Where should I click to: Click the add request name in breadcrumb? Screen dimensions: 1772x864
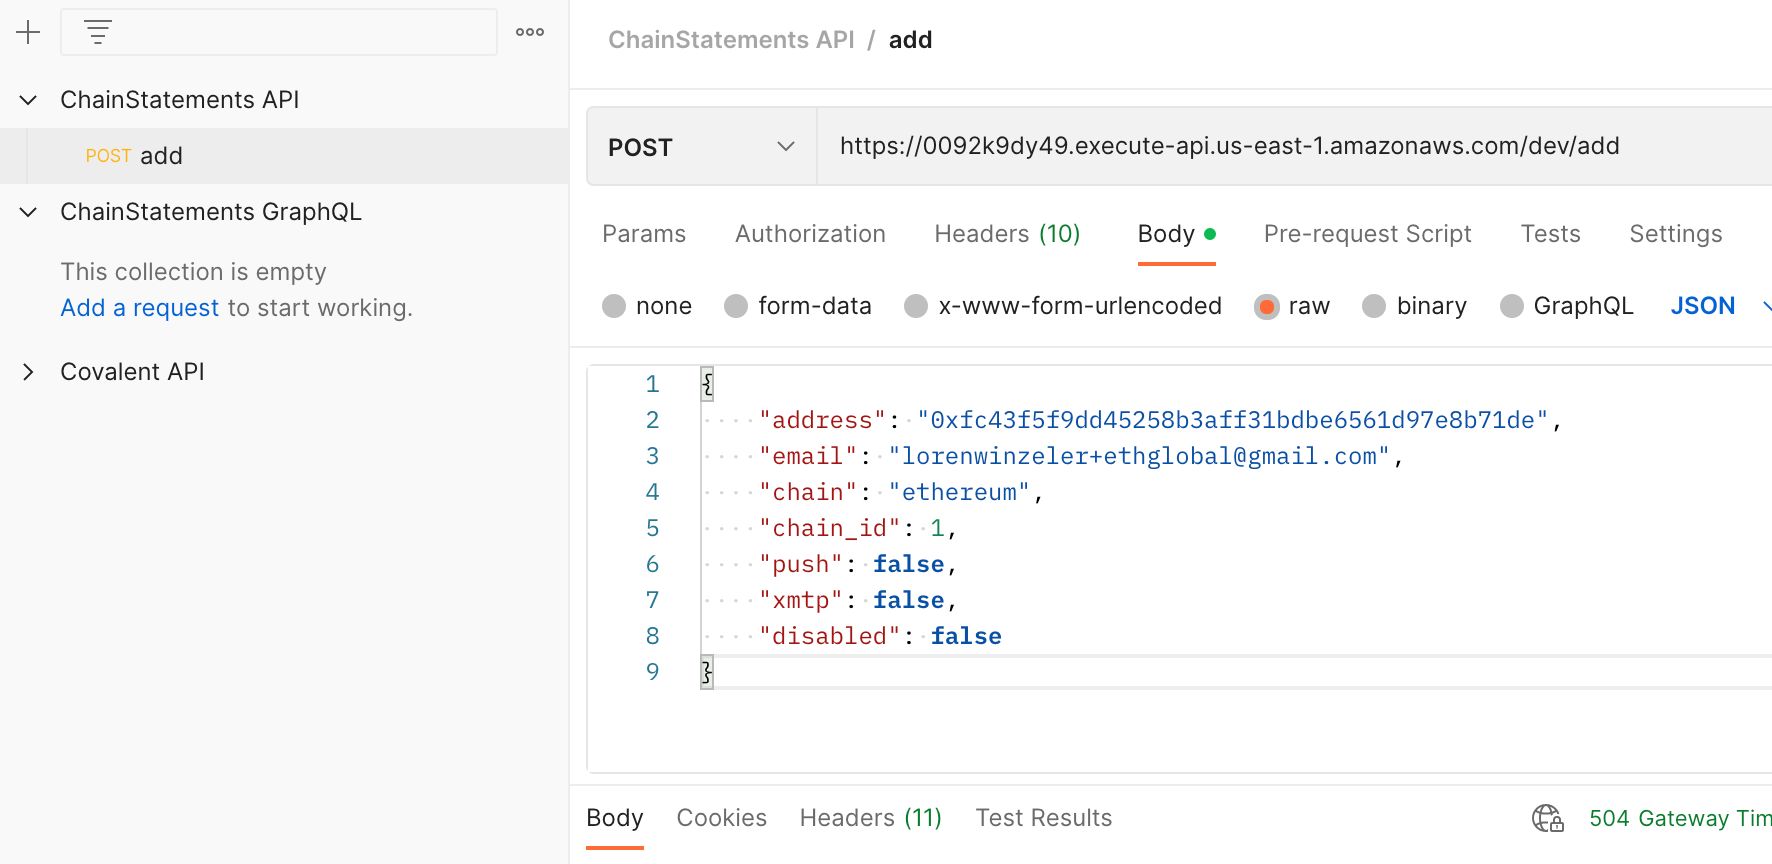pyautogui.click(x=910, y=40)
